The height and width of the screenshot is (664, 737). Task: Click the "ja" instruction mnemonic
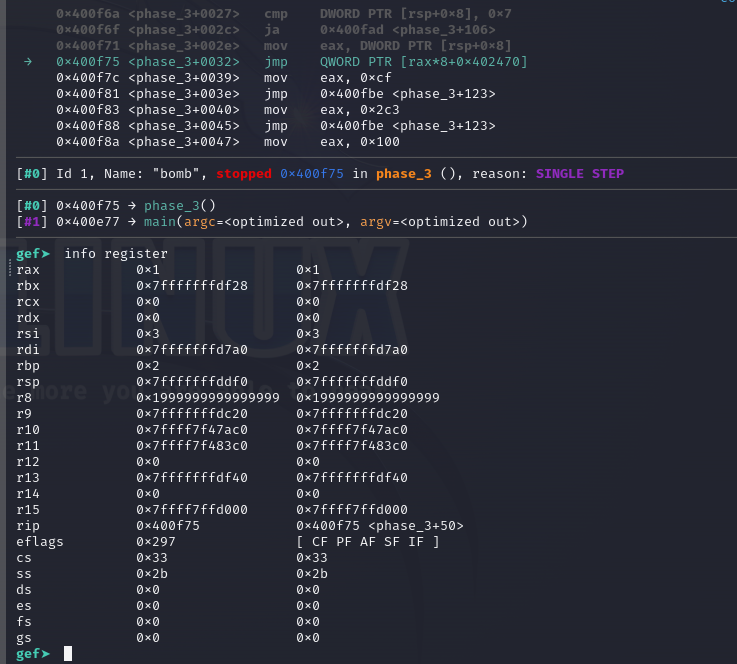[x=272, y=30]
